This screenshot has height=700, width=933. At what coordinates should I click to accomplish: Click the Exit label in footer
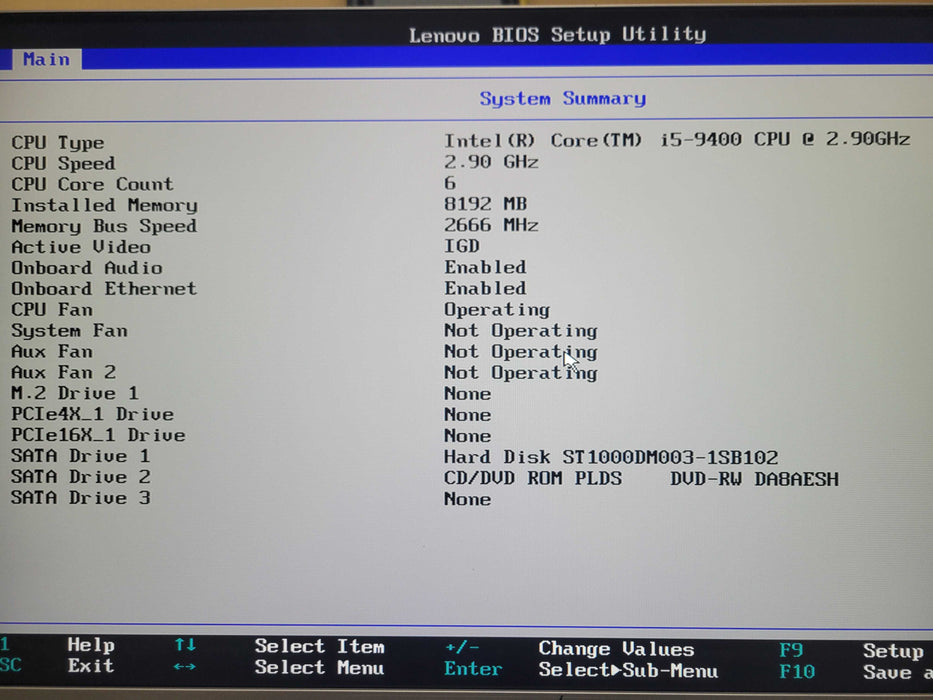91,666
